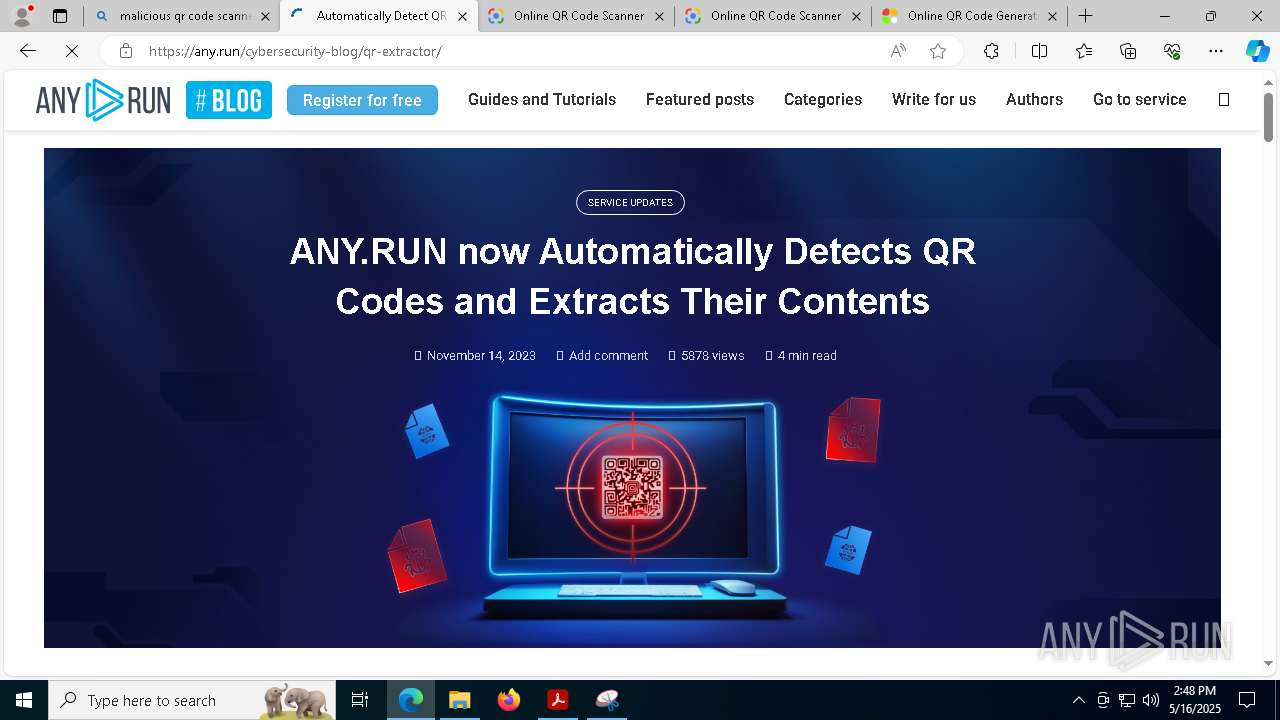Open the tab actions menu icon
The image size is (1280, 720).
(60, 16)
